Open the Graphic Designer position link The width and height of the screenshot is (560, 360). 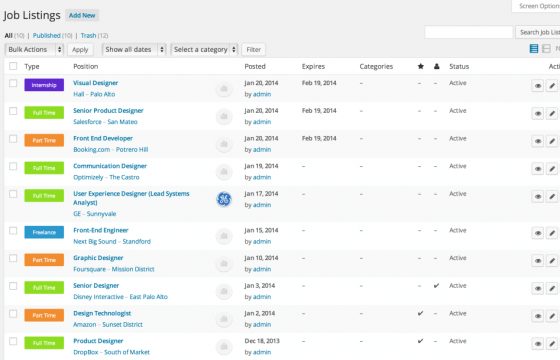tap(98, 258)
